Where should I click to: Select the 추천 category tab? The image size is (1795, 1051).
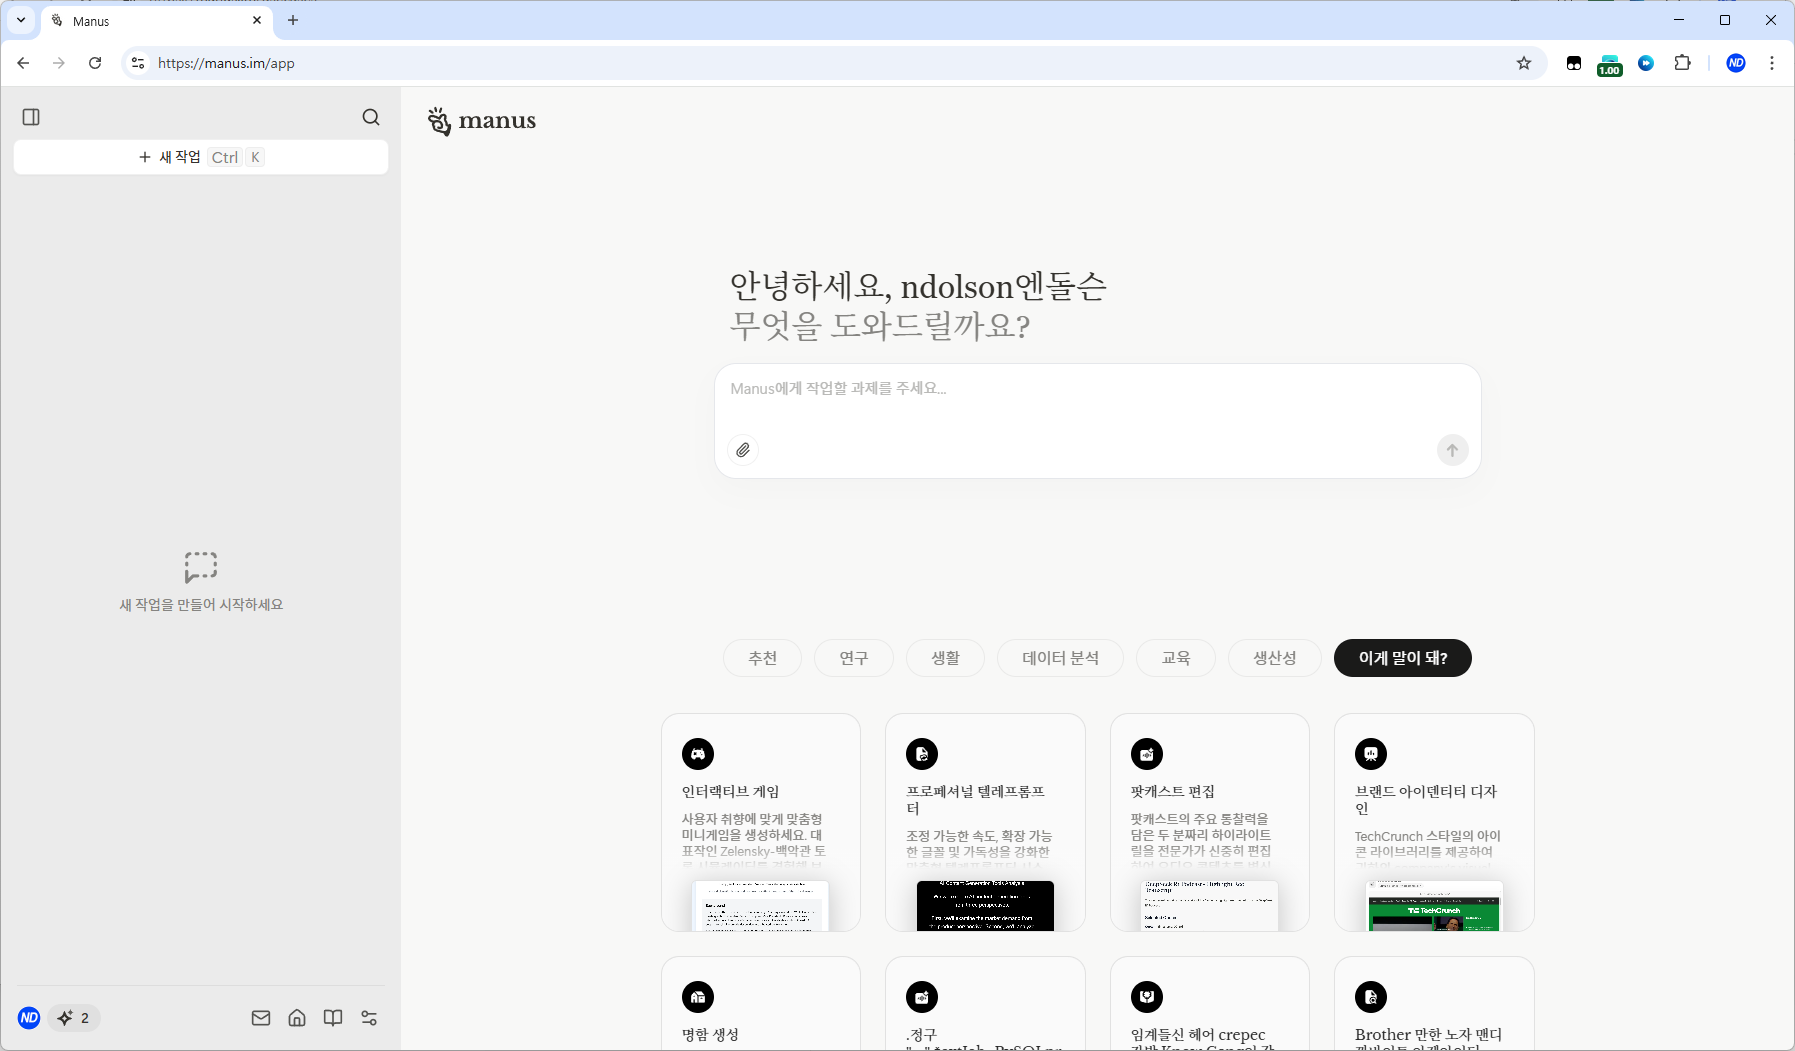(x=762, y=658)
